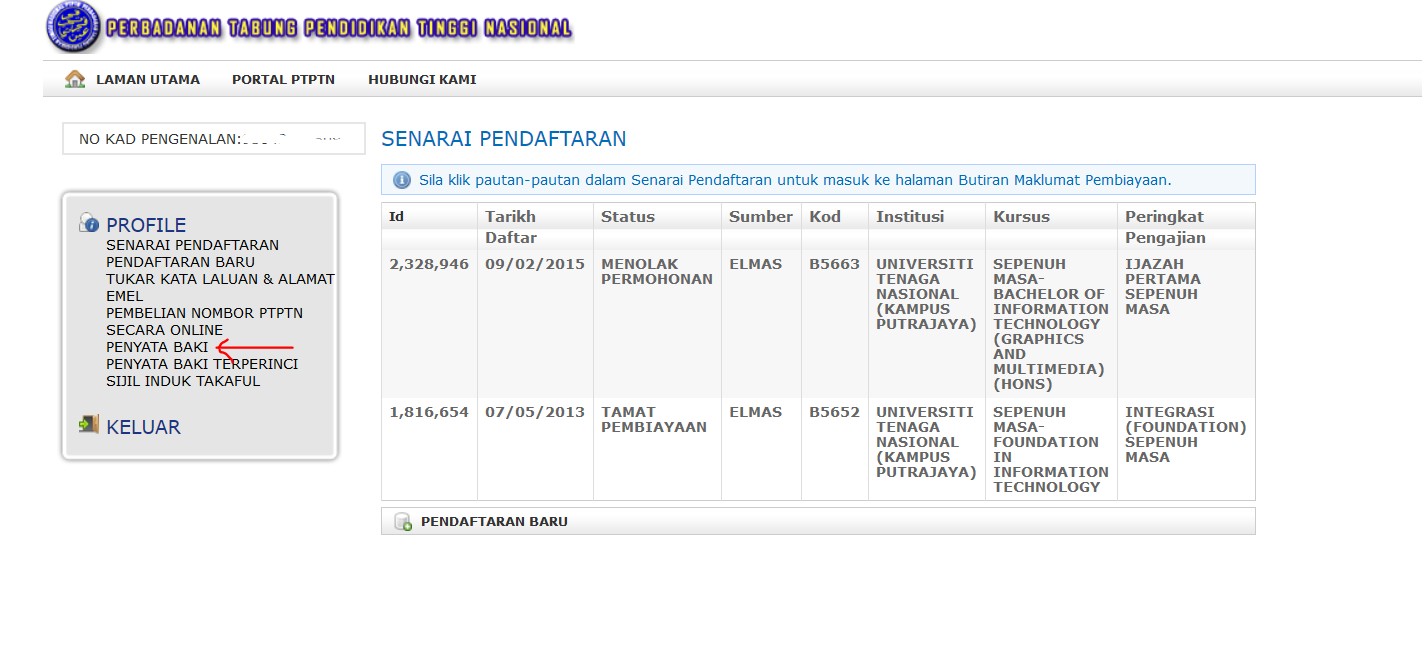Viewport: 1422px width, 662px height.
Task: Click the Senarai Pendaftaran page heading
Action: coord(504,139)
